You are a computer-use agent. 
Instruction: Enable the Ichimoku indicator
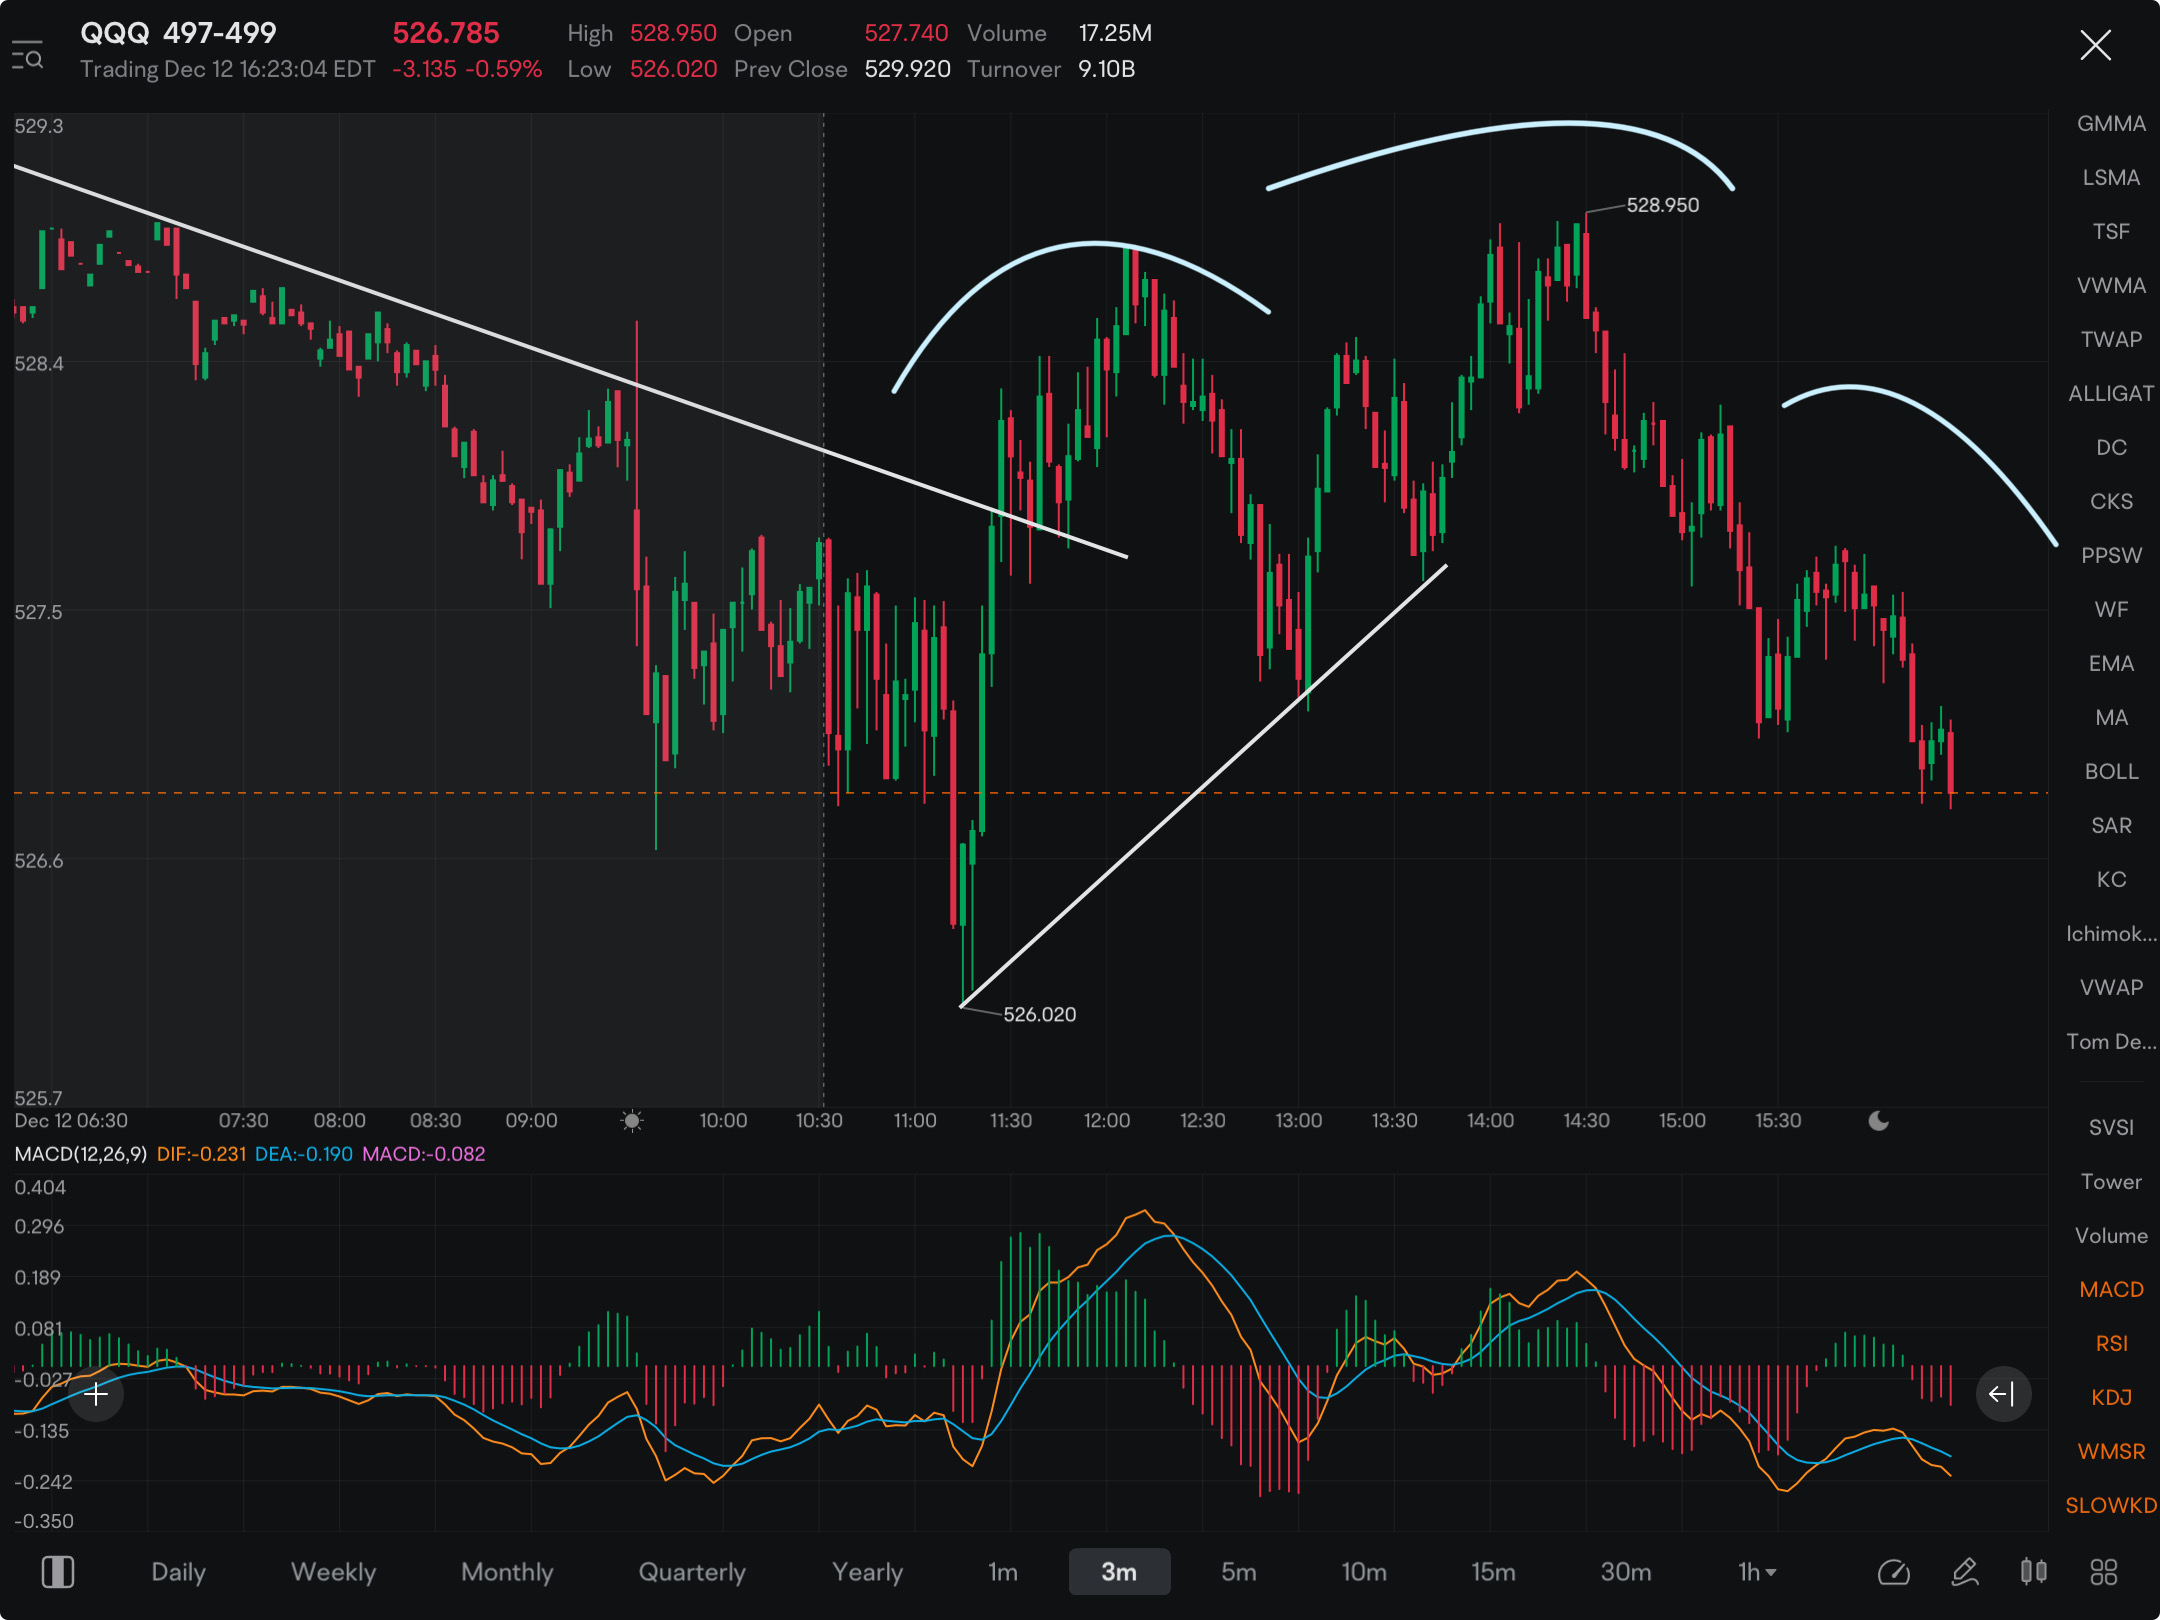click(2111, 934)
